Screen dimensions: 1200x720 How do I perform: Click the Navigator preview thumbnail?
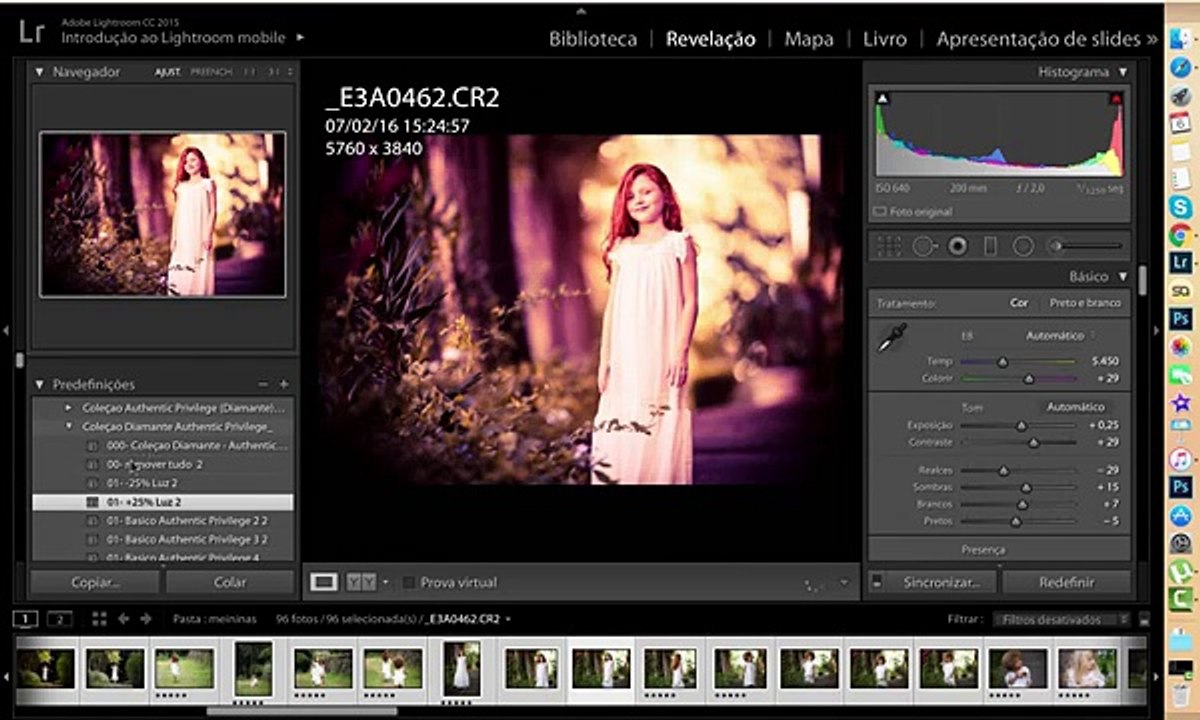163,214
